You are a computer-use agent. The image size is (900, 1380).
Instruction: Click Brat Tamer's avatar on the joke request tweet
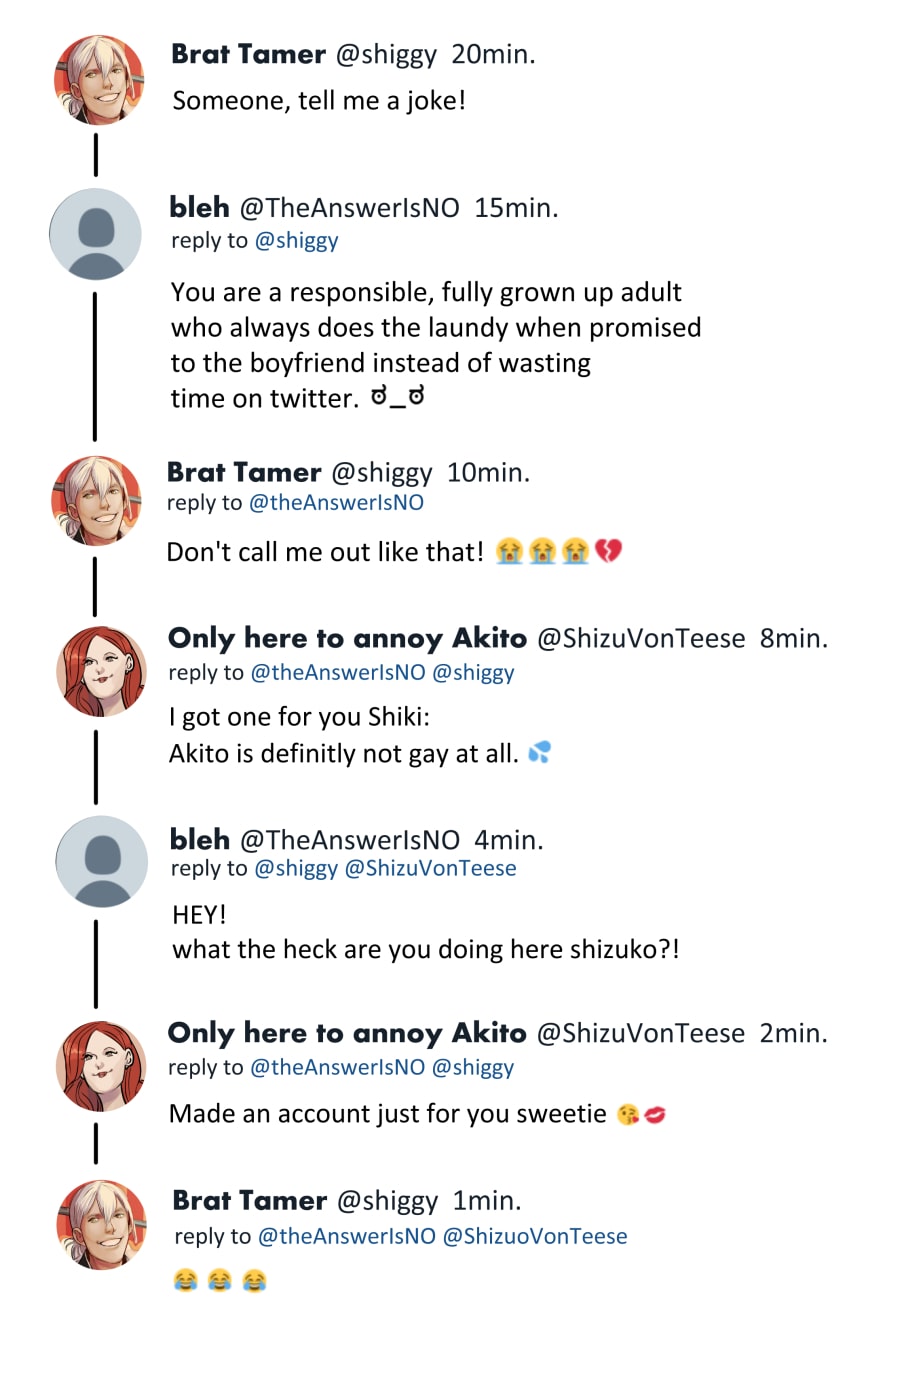98,80
